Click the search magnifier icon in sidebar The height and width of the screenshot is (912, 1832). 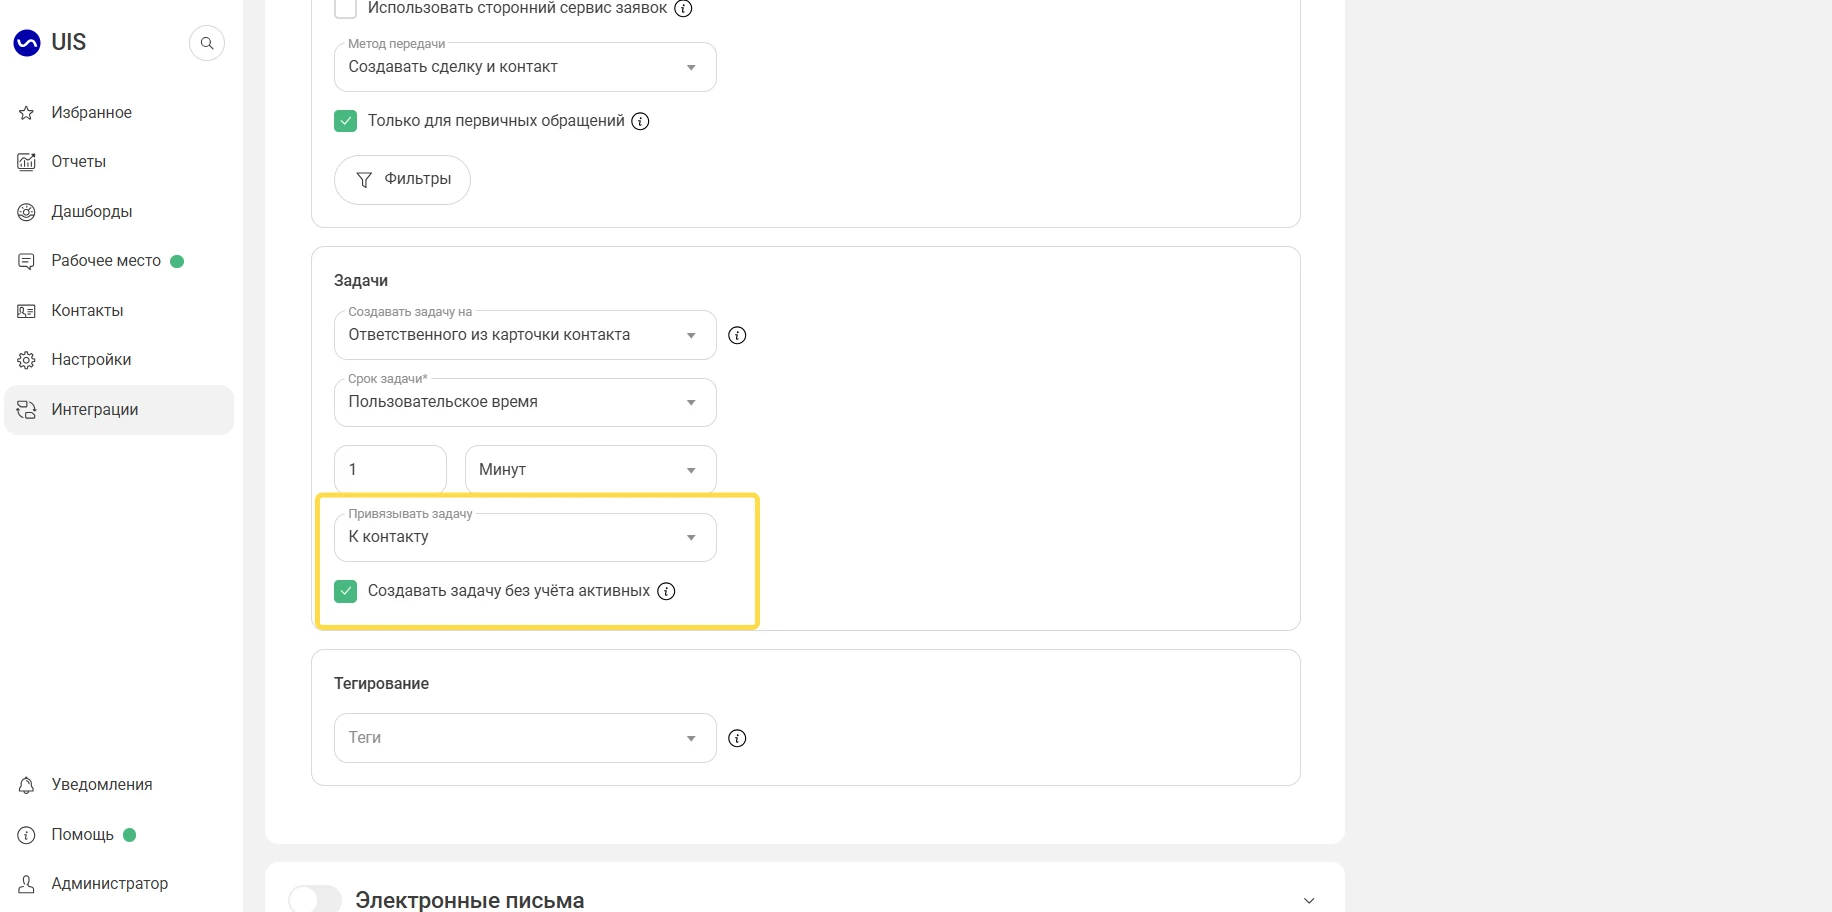(x=207, y=43)
